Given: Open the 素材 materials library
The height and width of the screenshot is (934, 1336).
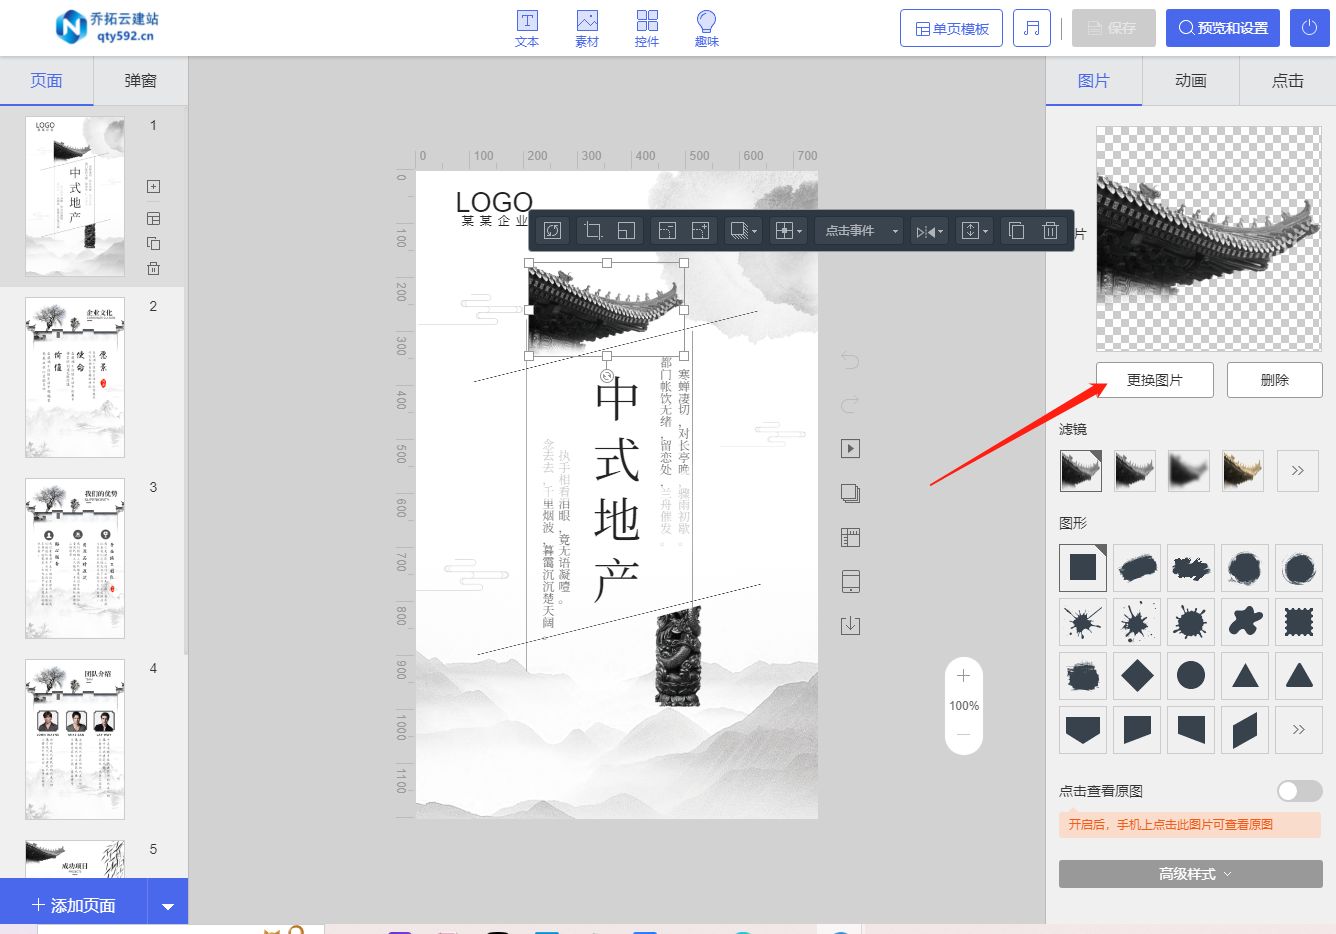Looking at the screenshot, I should [x=587, y=28].
